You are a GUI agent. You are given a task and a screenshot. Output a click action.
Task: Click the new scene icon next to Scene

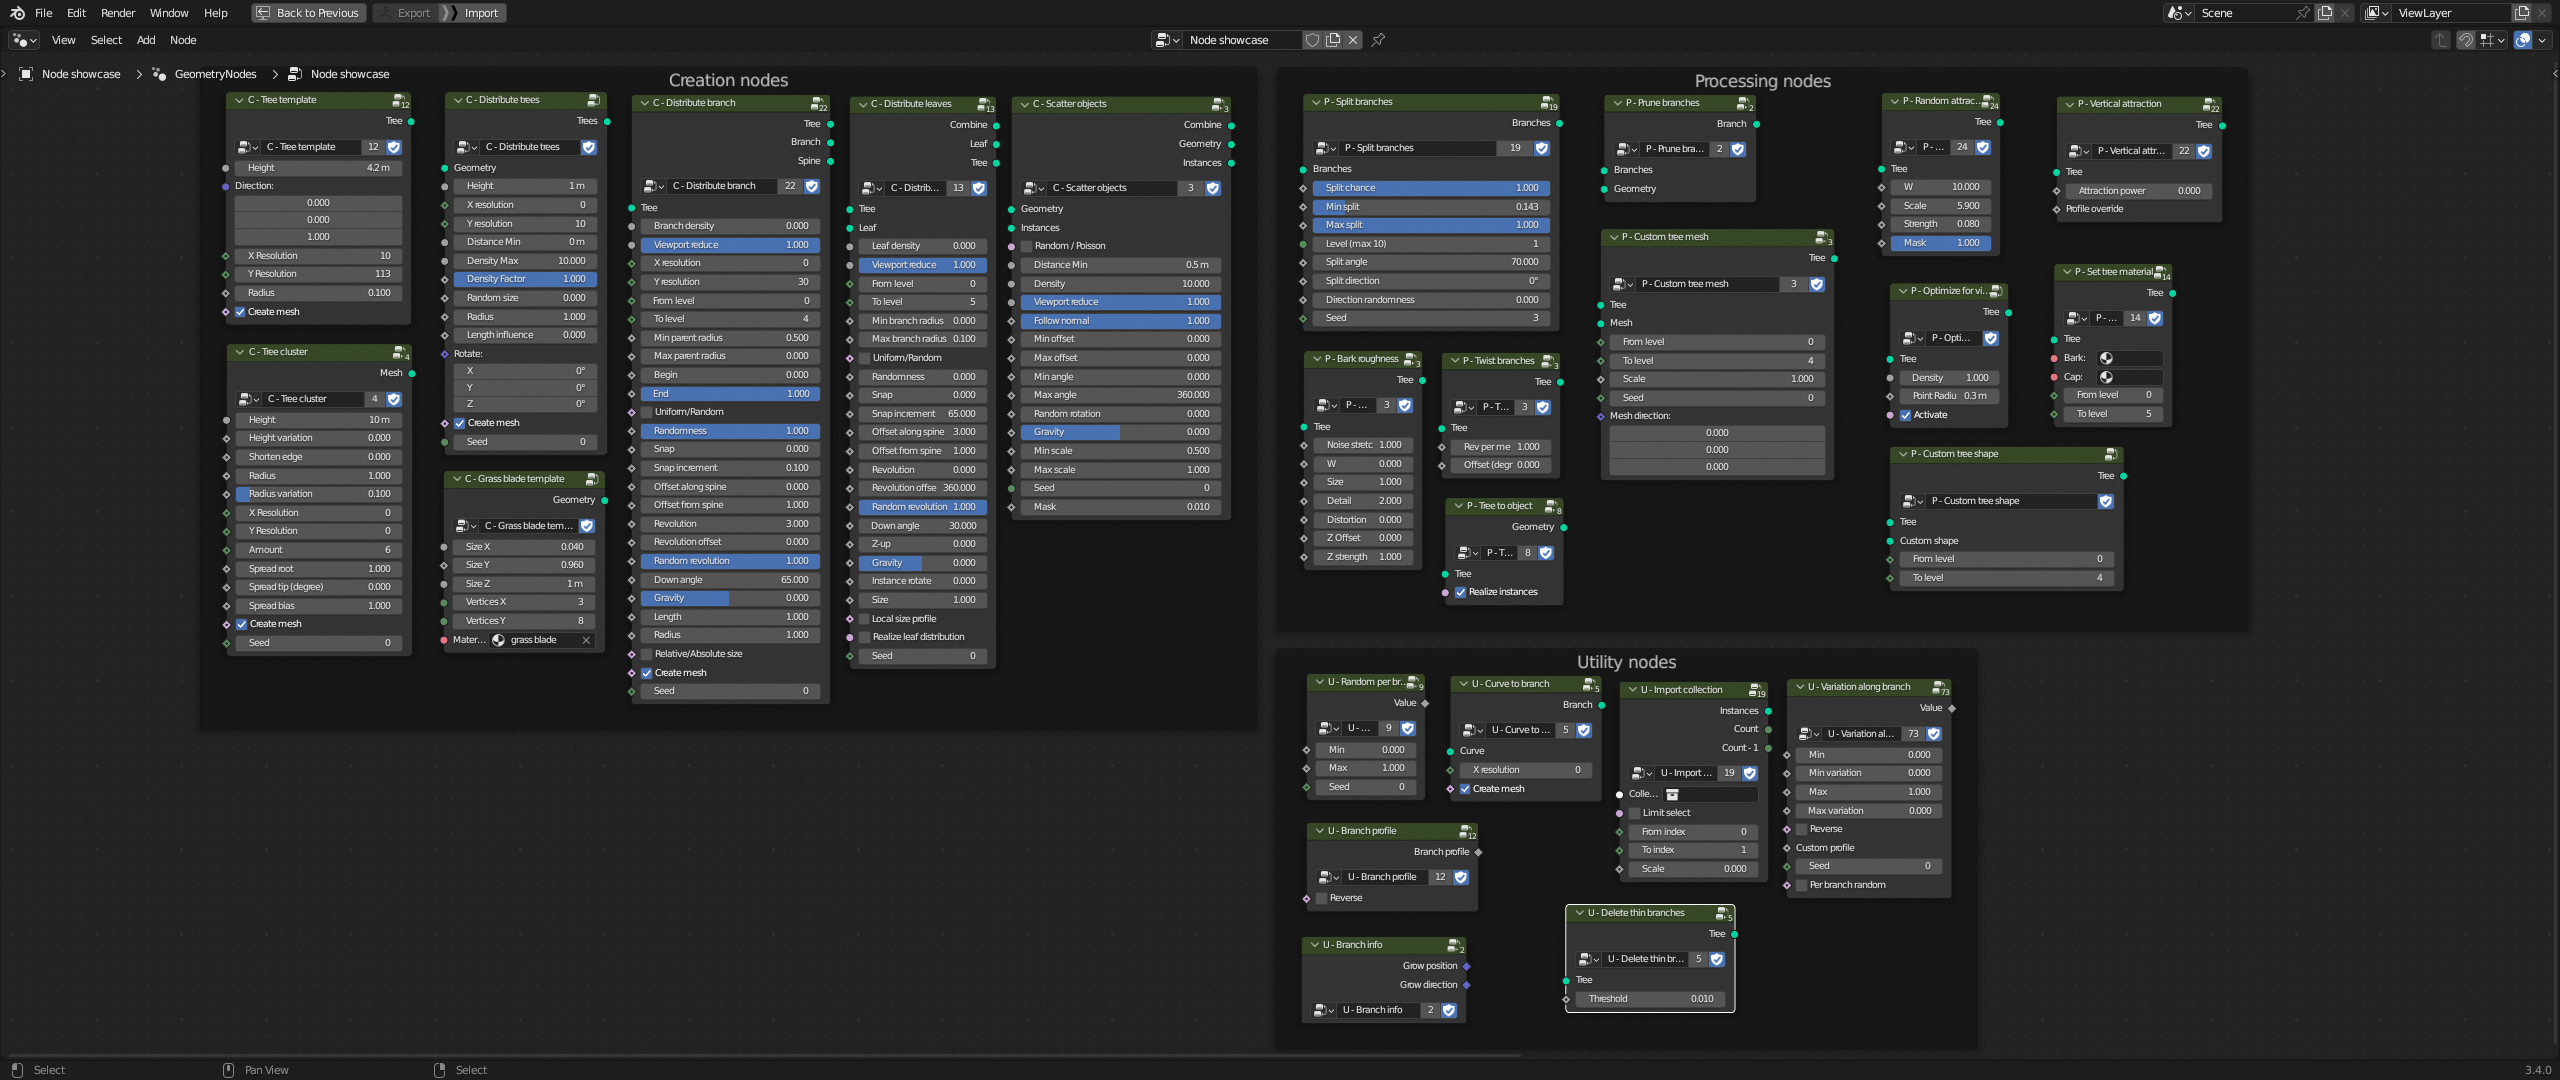[2325, 13]
